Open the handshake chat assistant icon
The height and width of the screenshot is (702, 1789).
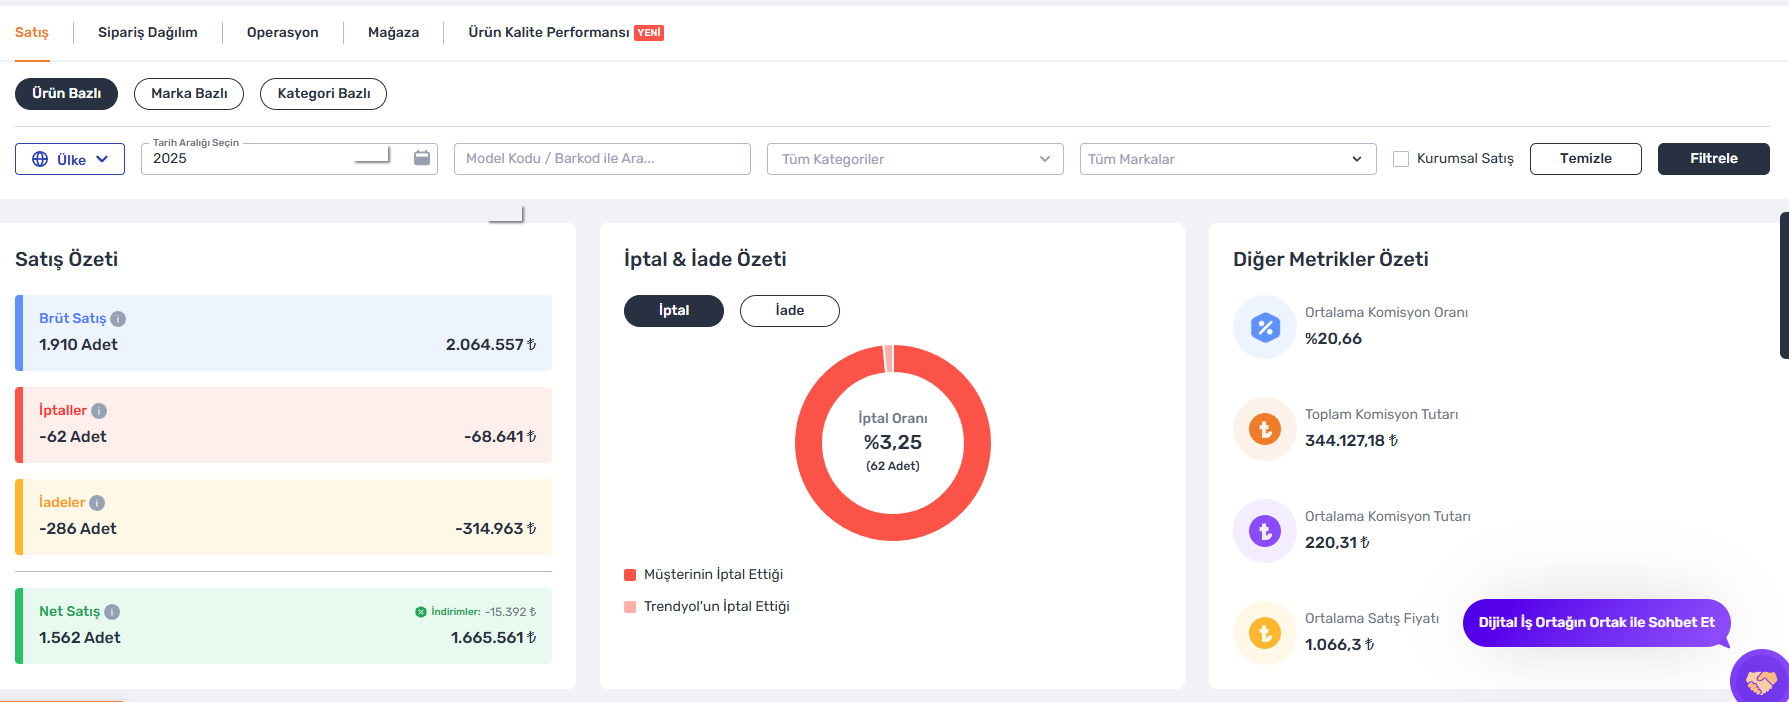click(1761, 680)
